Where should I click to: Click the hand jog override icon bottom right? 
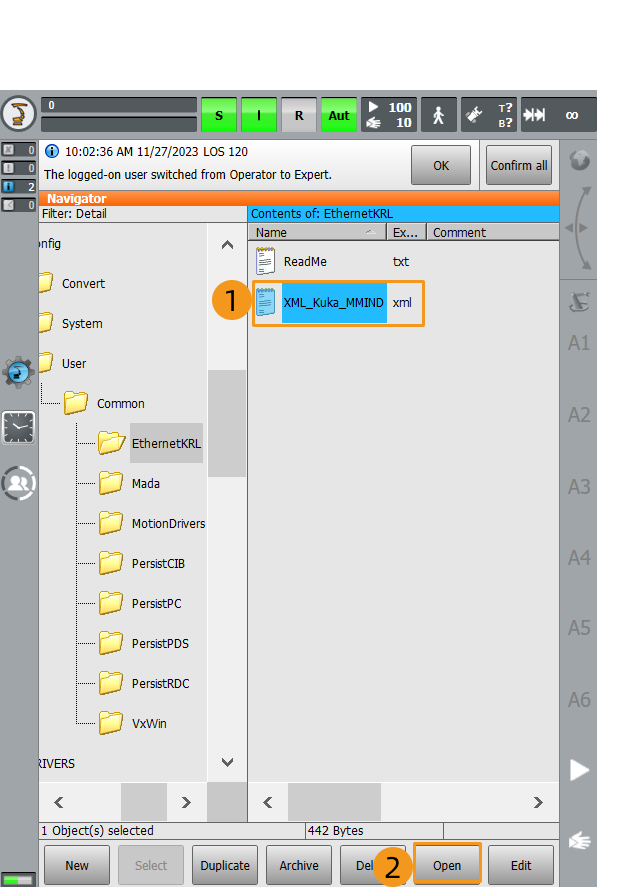coord(580,840)
